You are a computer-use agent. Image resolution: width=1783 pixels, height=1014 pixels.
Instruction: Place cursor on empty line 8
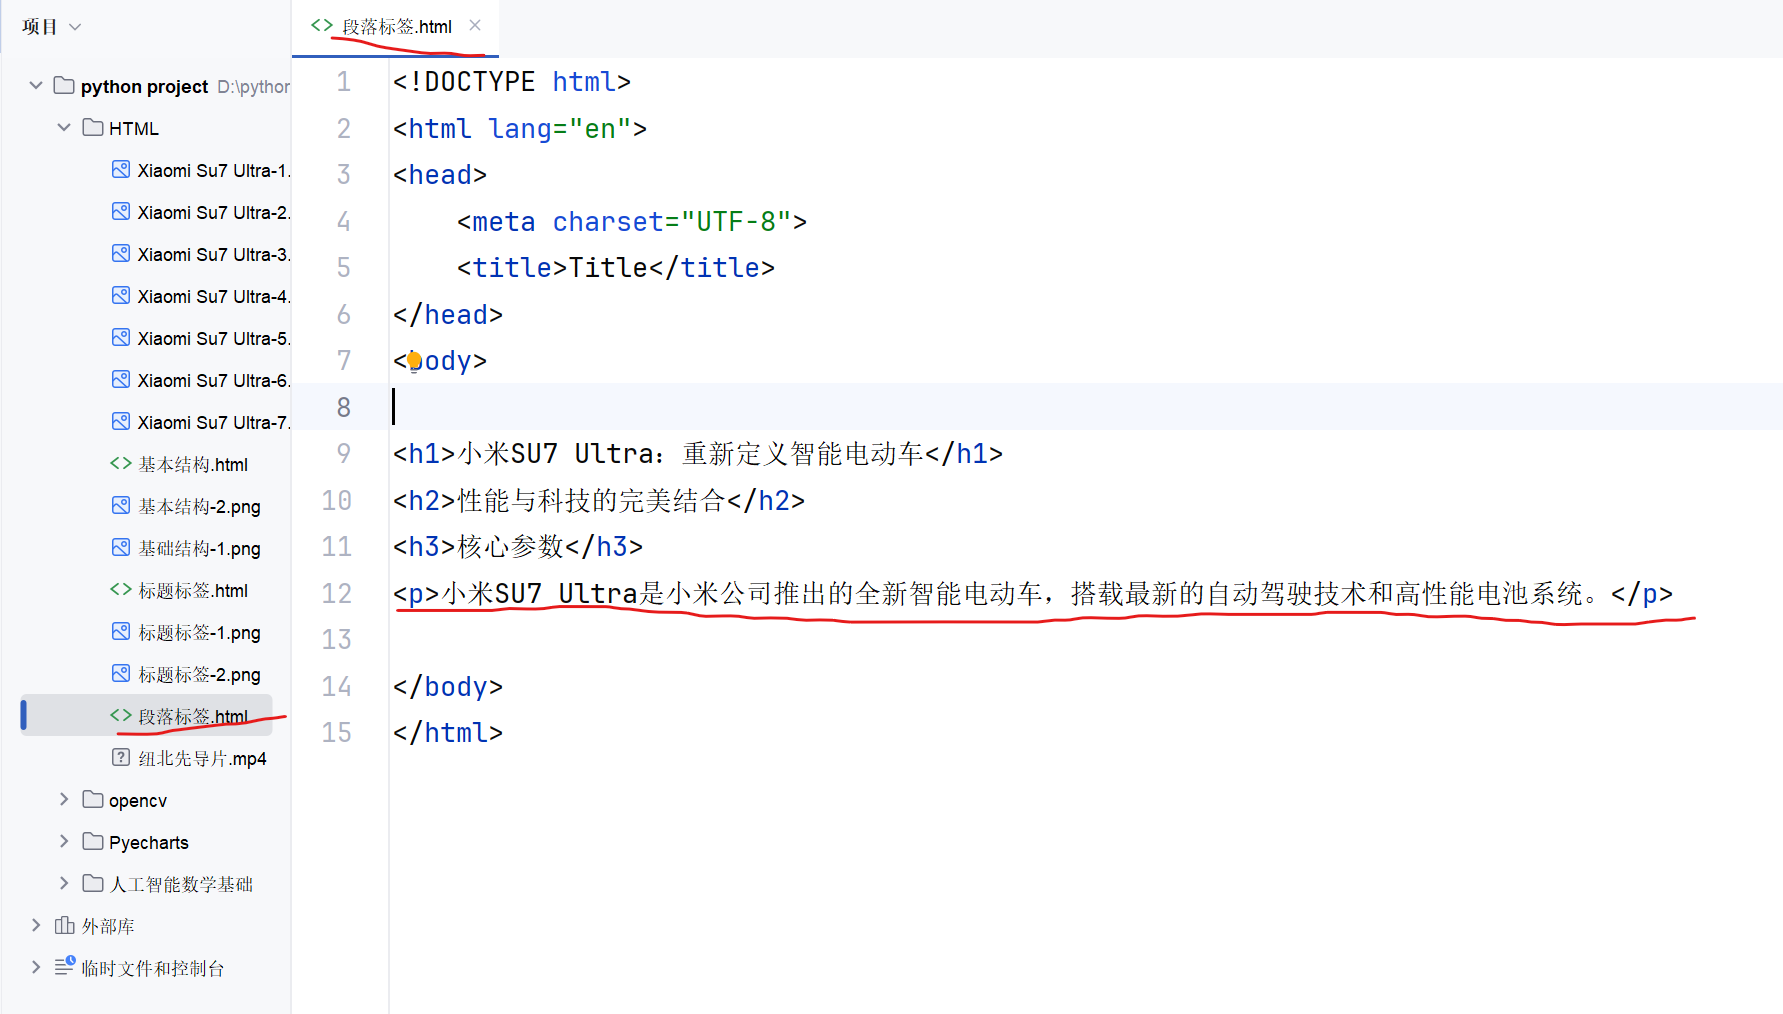tap(1085, 407)
